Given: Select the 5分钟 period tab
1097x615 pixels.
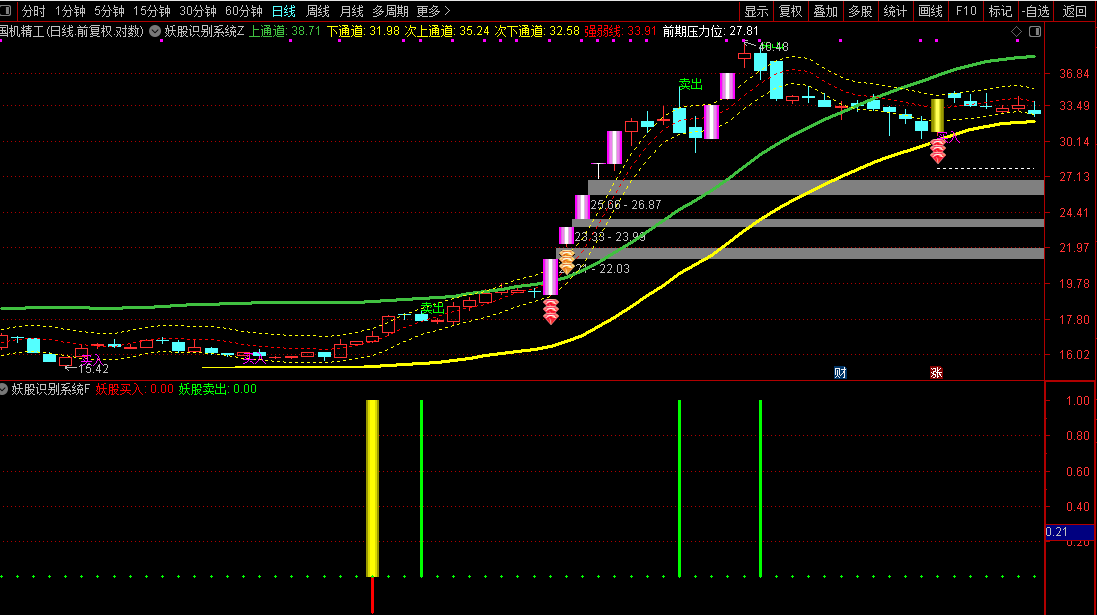Looking at the screenshot, I should coord(109,11).
